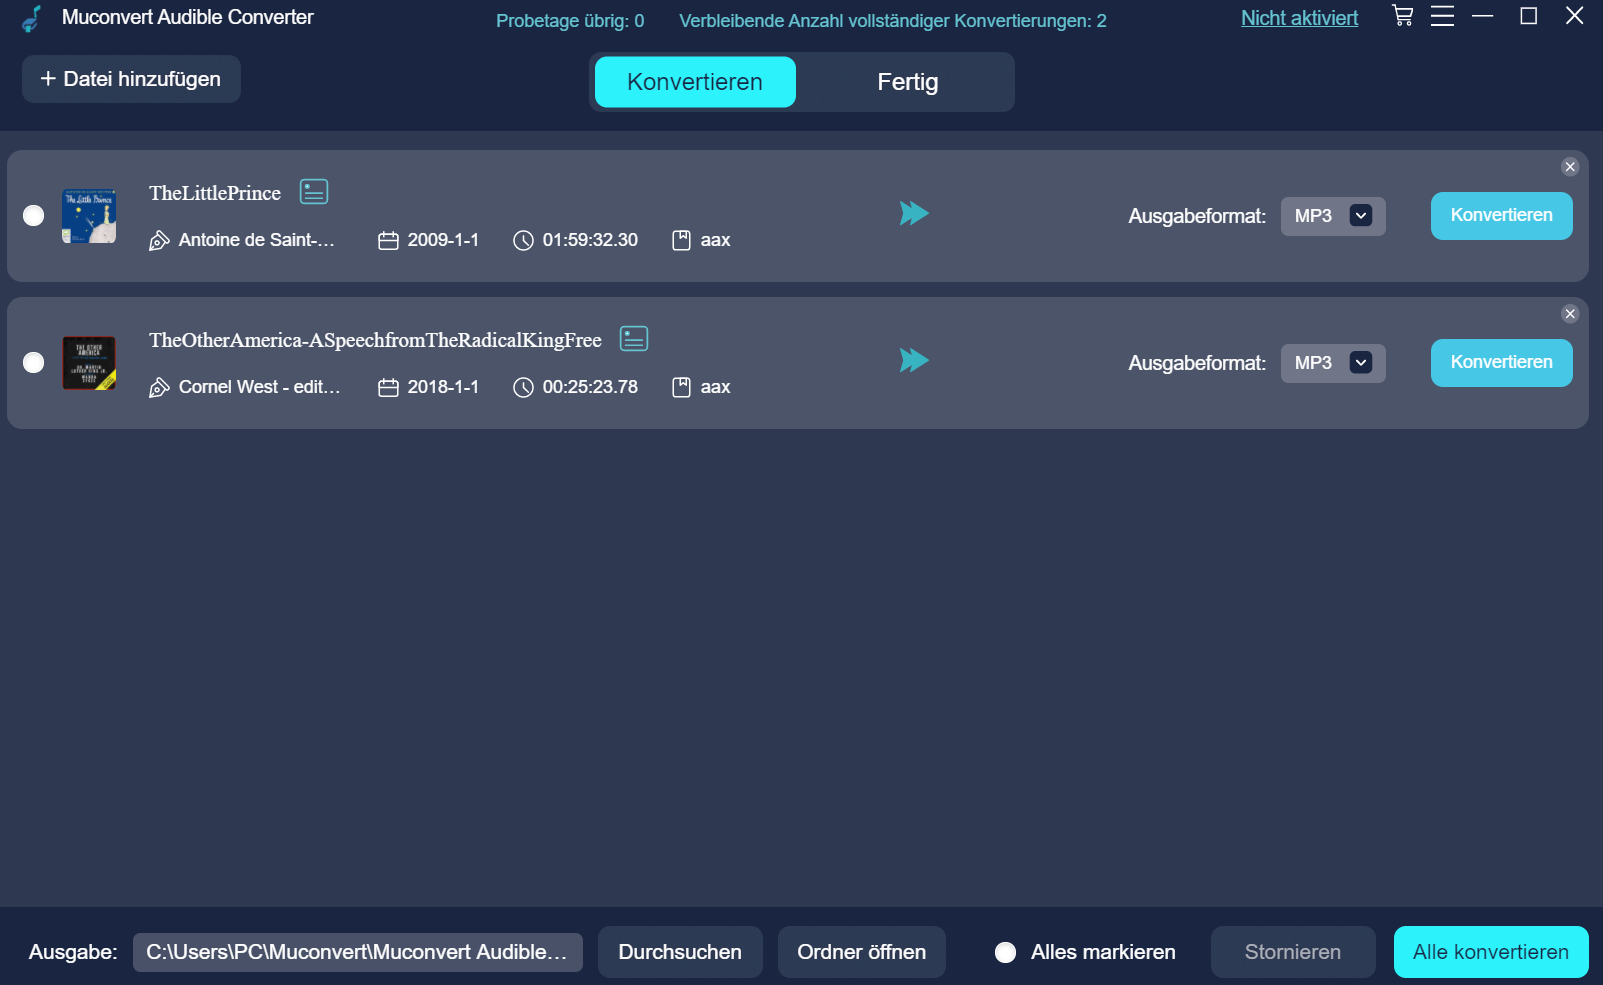Click the output path field
The image size is (1603, 985).
coord(358,952)
